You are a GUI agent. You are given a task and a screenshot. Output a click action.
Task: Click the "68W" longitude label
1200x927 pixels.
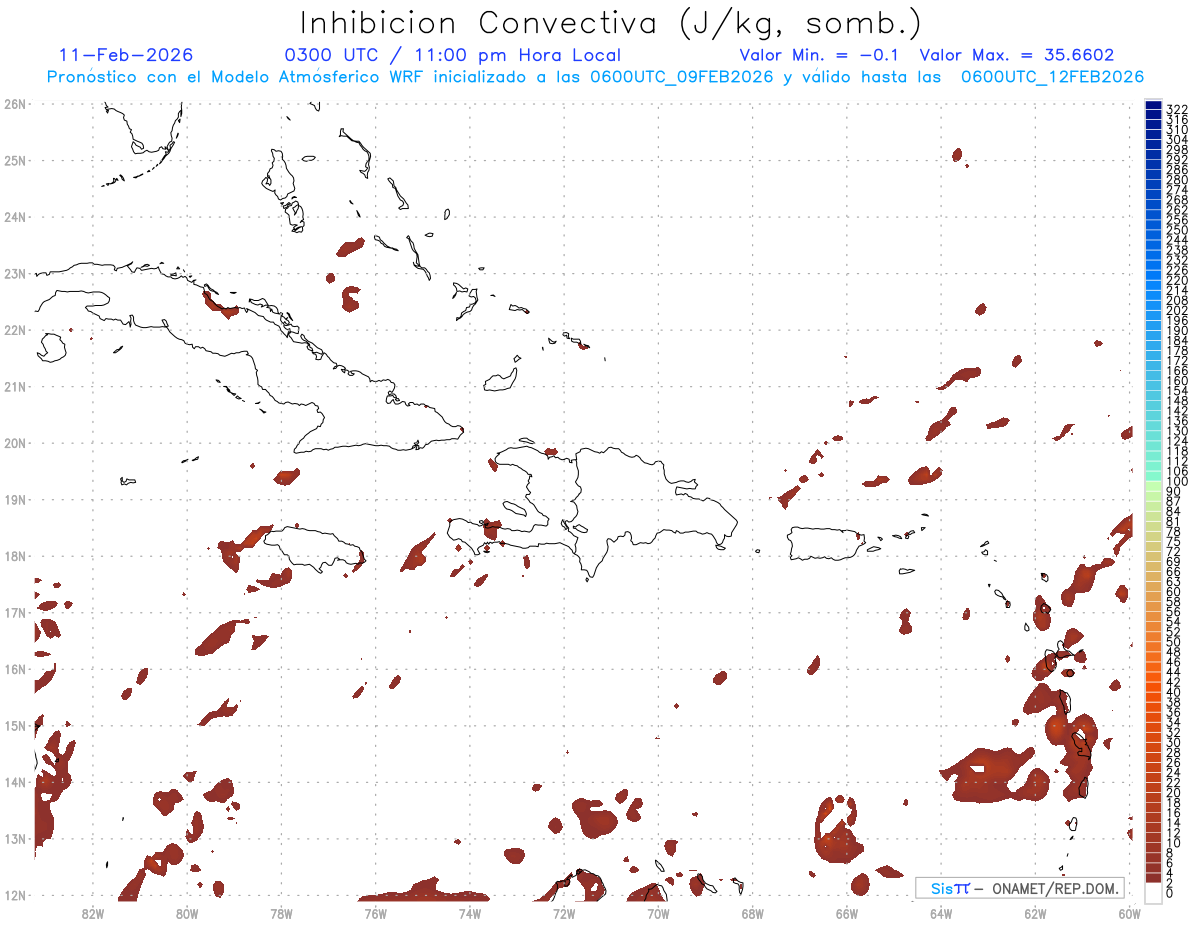753,913
